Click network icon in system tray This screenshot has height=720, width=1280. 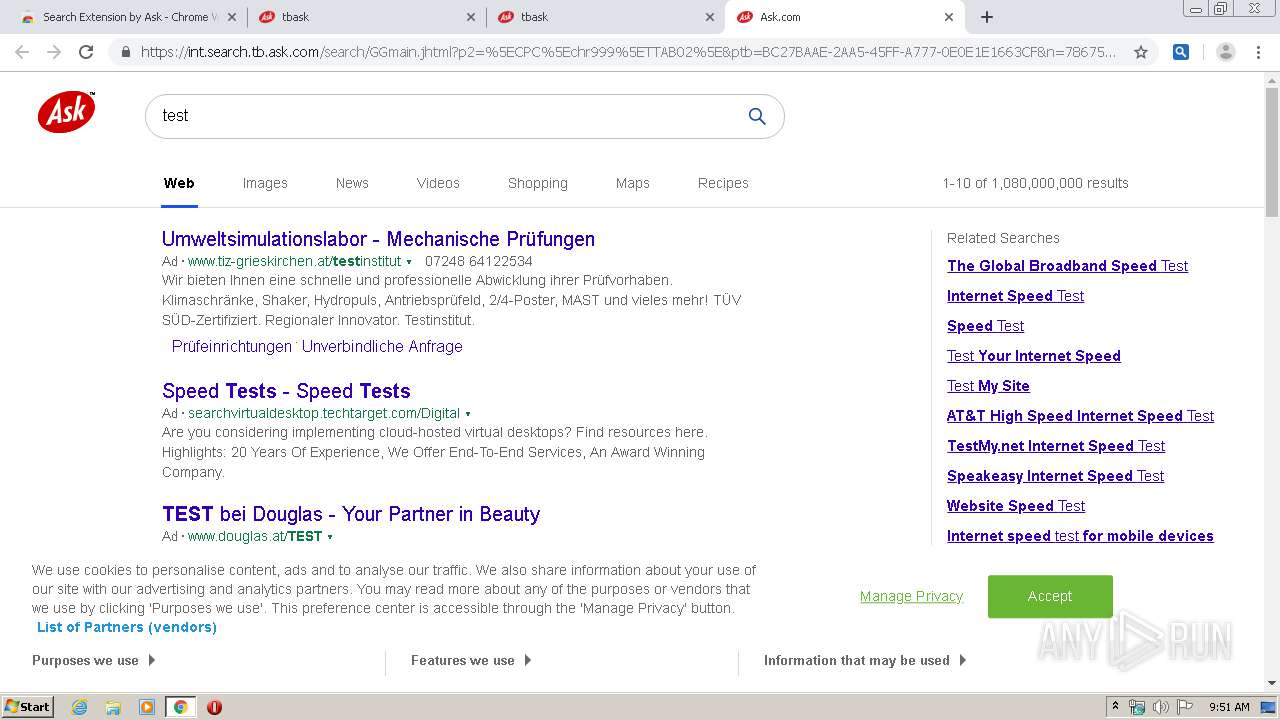[1137, 707]
